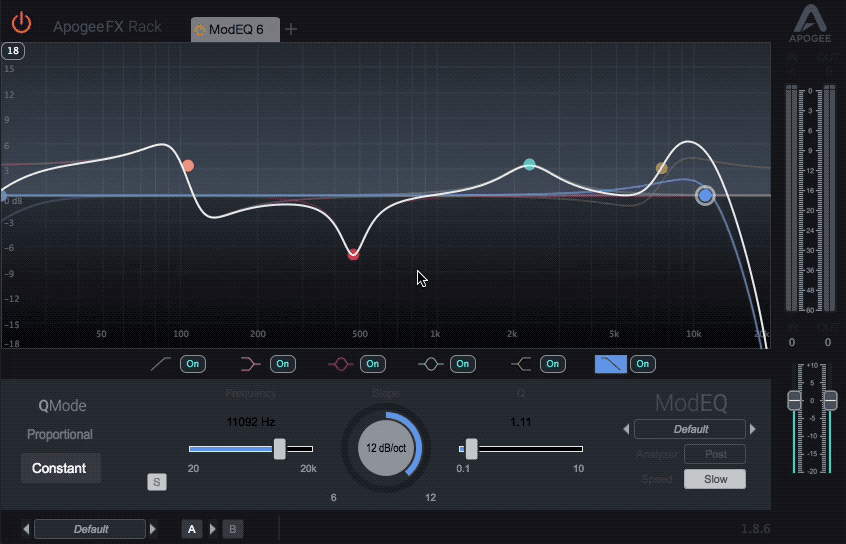The height and width of the screenshot is (544, 846).
Task: Click the output gain fader handle
Action: (830, 401)
